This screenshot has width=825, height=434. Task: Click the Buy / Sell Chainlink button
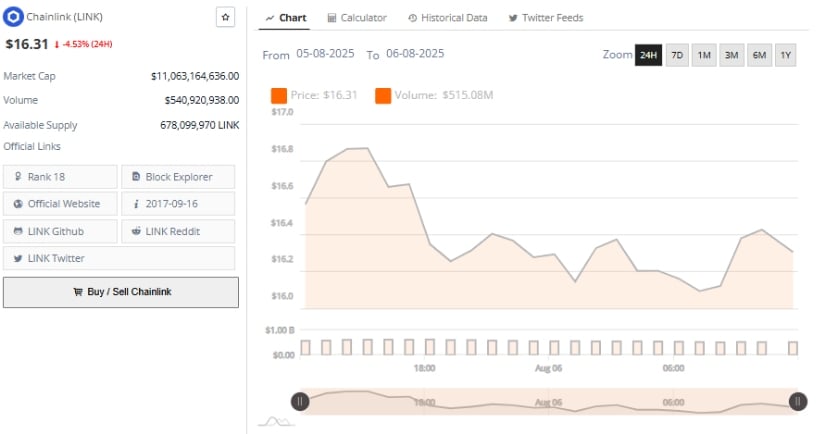pyautogui.click(x=120, y=292)
